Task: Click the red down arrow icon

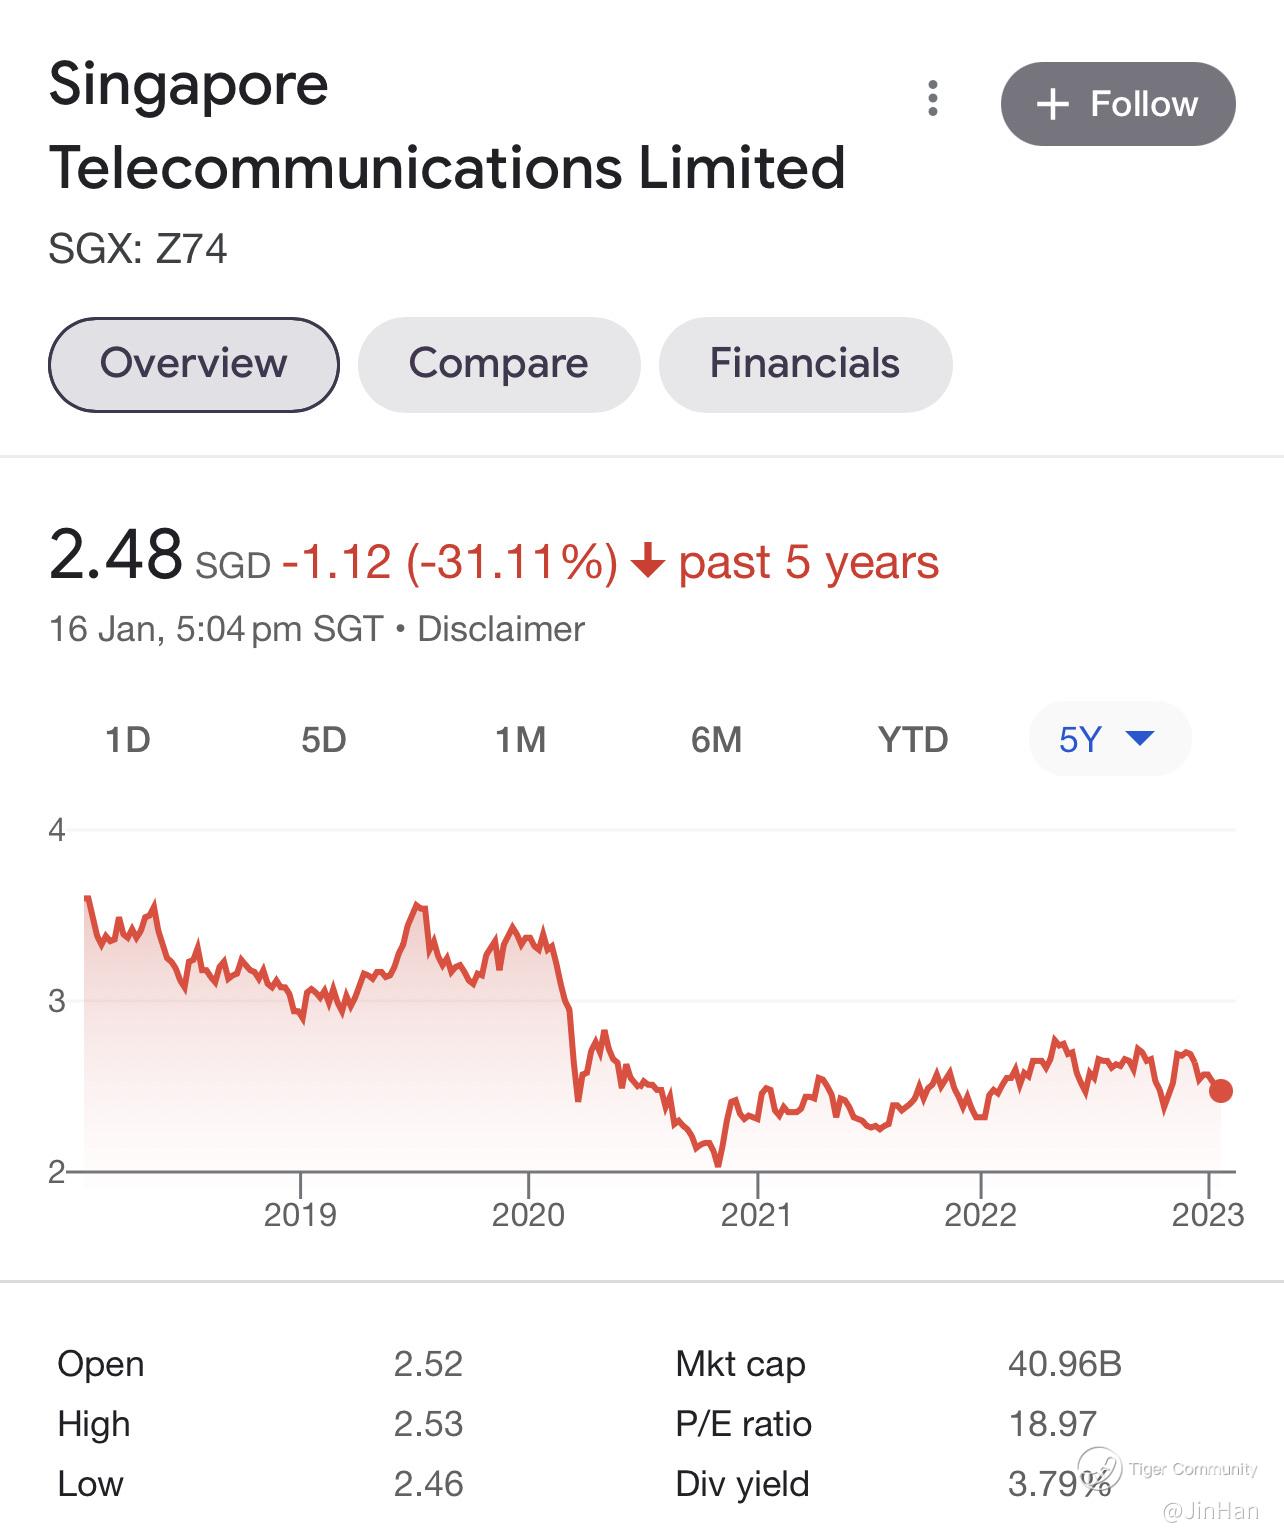Action: [648, 562]
